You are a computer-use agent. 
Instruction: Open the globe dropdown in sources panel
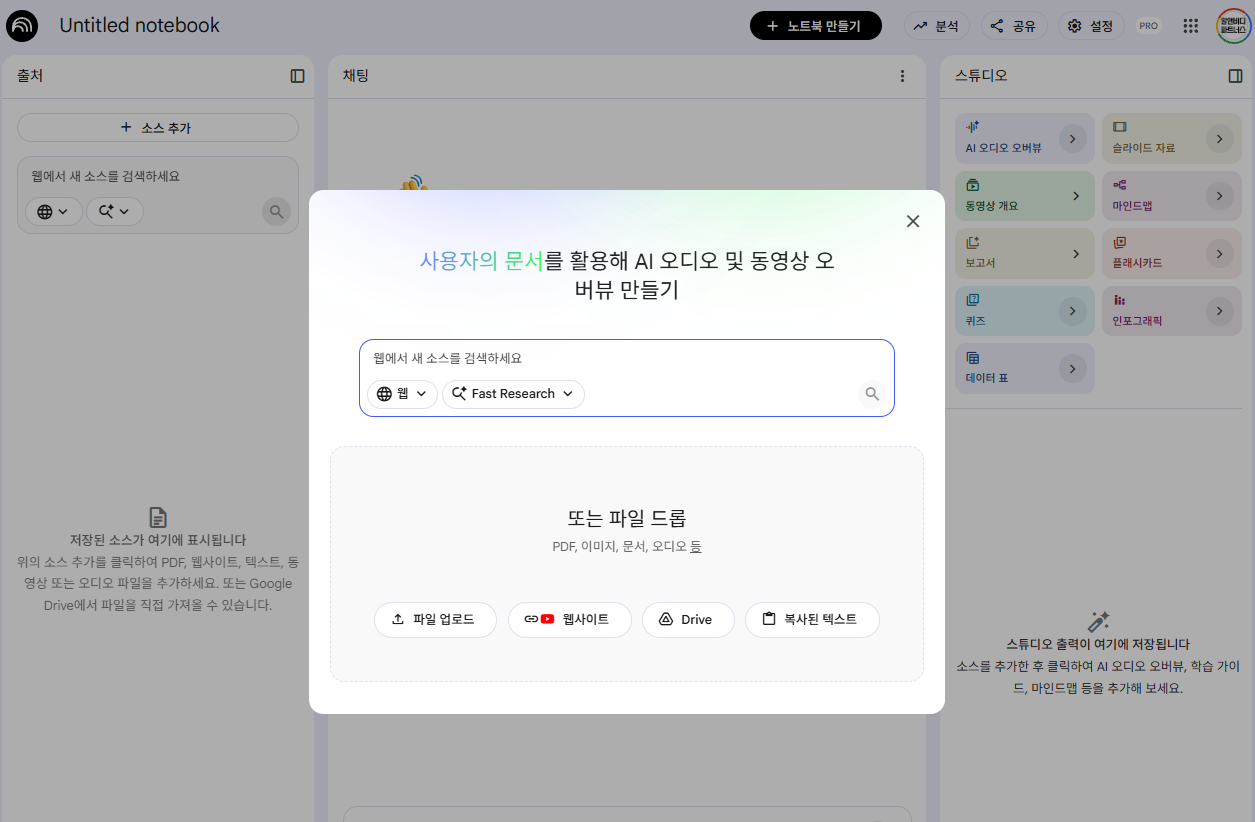click(x=54, y=211)
